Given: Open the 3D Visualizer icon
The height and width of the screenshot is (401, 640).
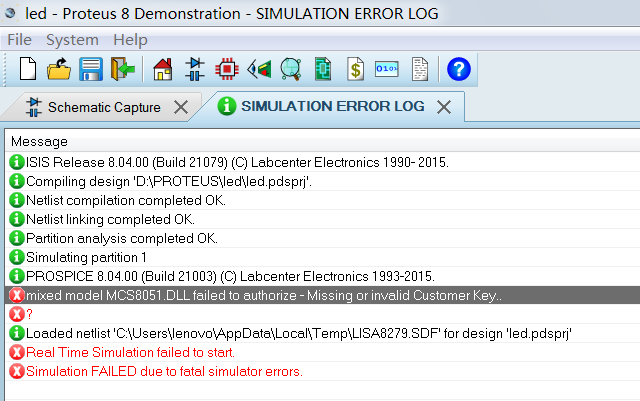Looking at the screenshot, I should point(259,69).
